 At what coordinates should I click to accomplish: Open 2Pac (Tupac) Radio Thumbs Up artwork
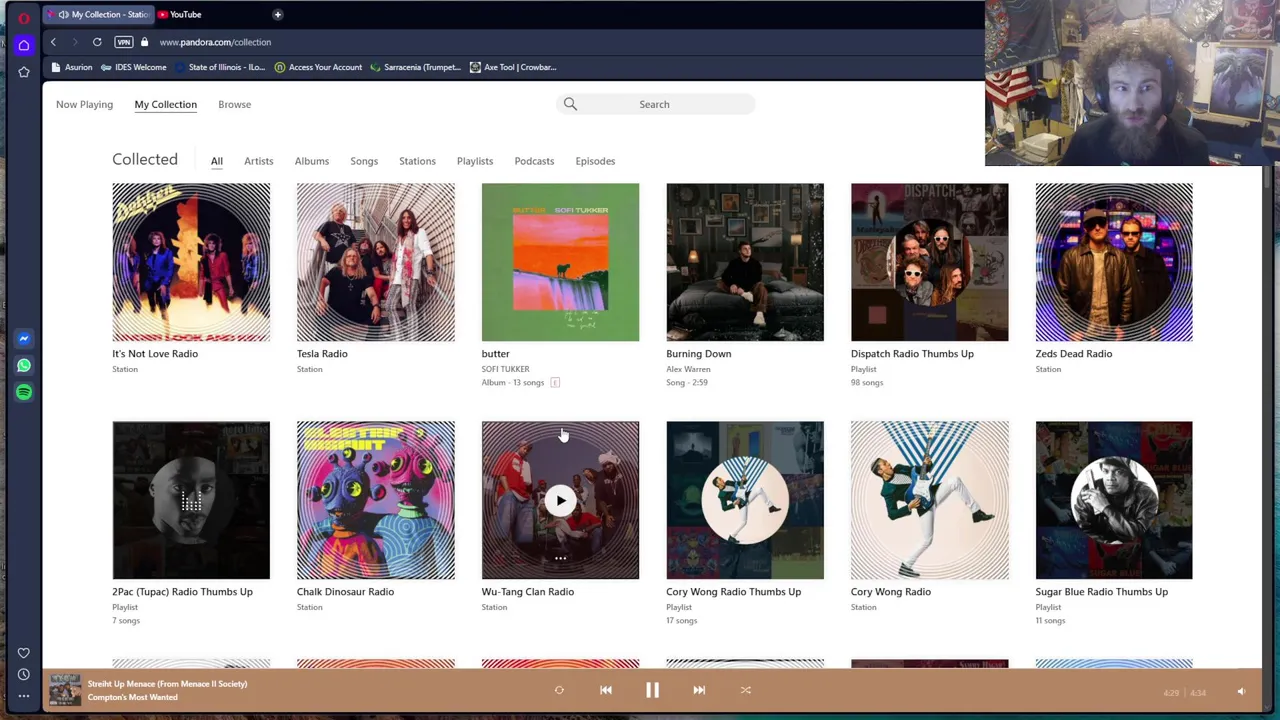point(191,500)
